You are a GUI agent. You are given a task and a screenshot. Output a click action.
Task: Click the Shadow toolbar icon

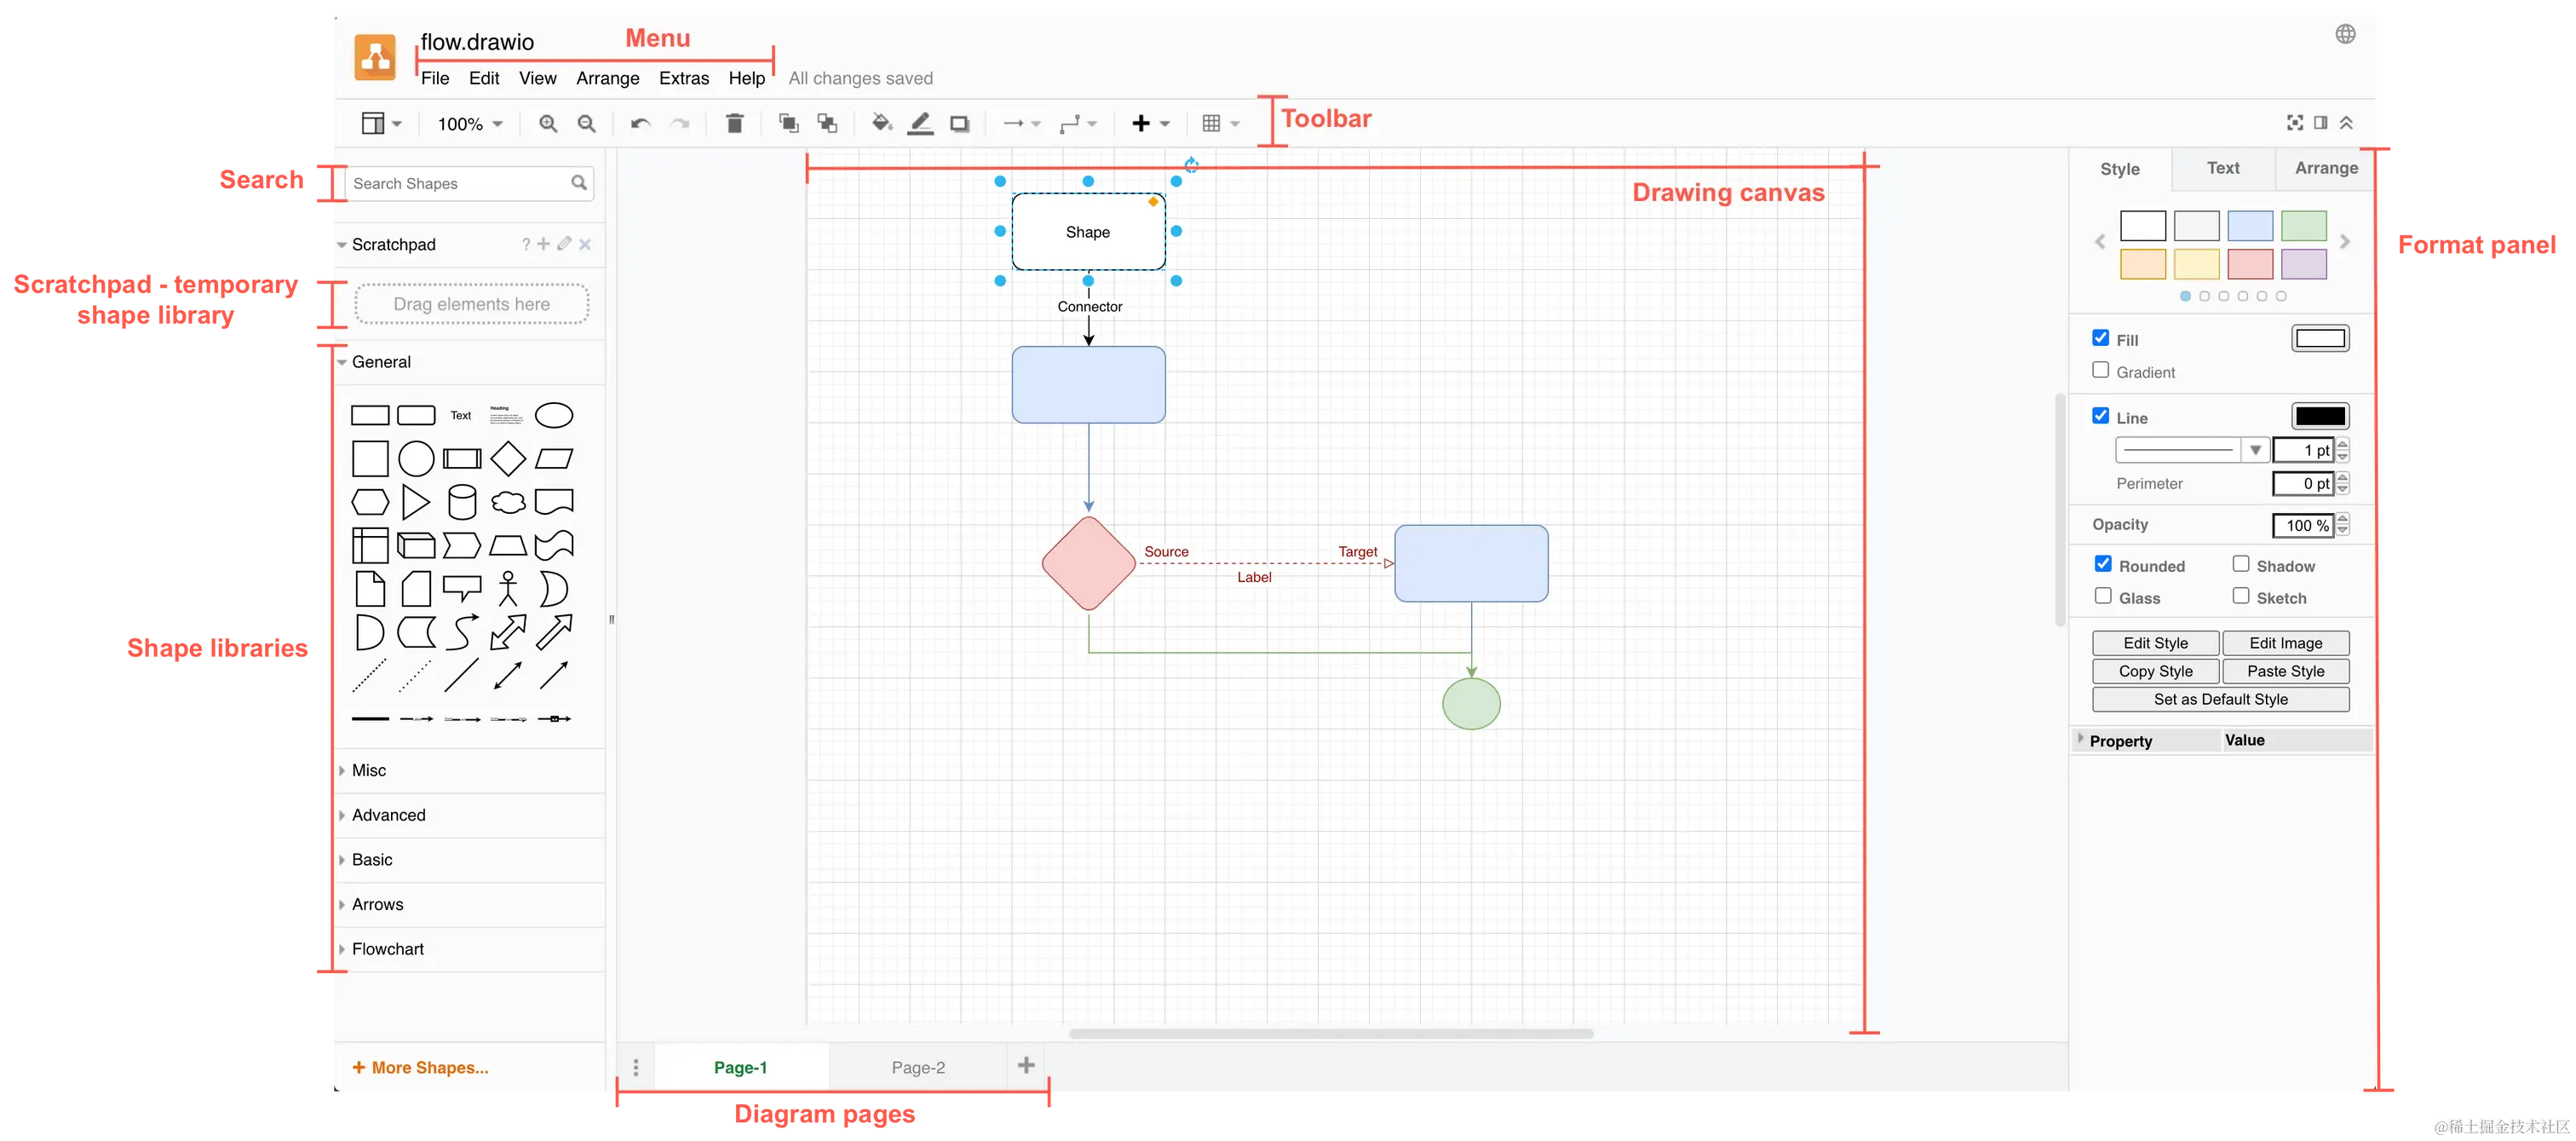click(959, 124)
